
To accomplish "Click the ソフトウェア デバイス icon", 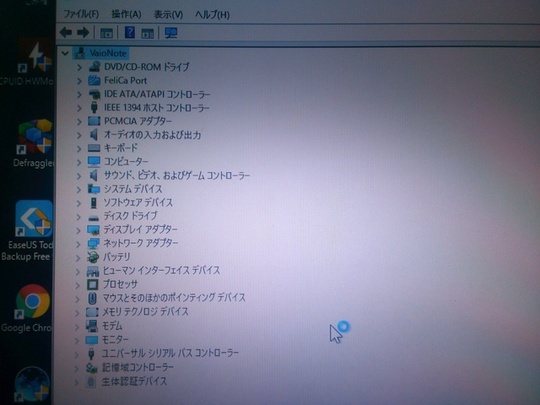I will click(93, 202).
